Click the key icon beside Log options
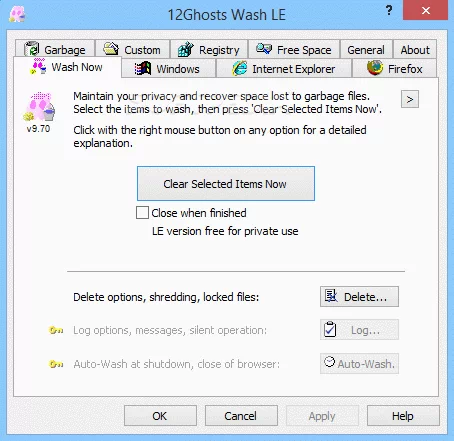454x441 pixels. click(x=56, y=330)
